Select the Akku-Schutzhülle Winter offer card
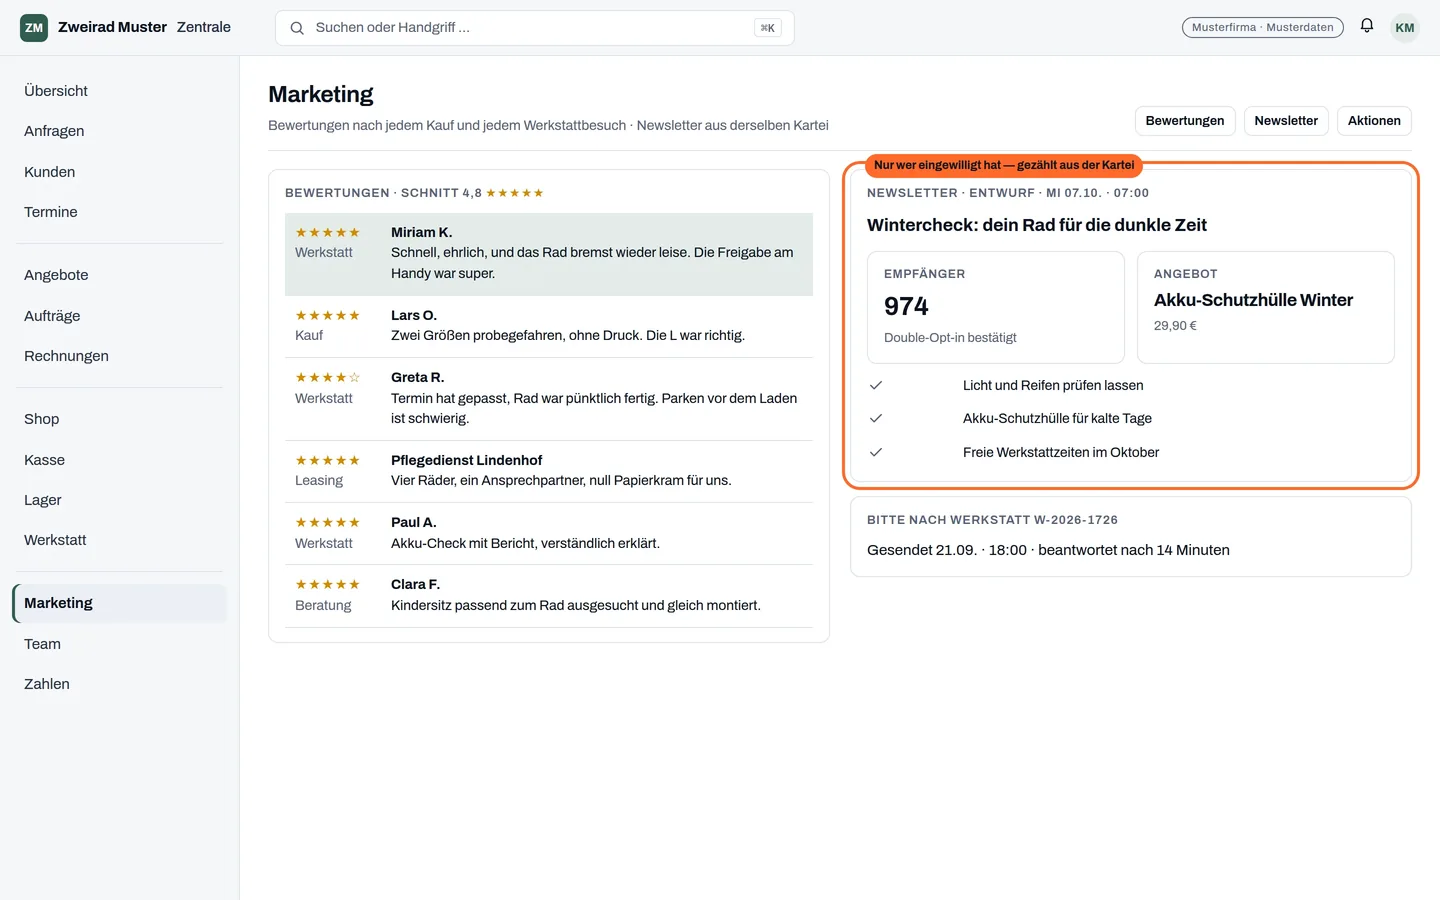This screenshot has width=1440, height=900. (1266, 307)
